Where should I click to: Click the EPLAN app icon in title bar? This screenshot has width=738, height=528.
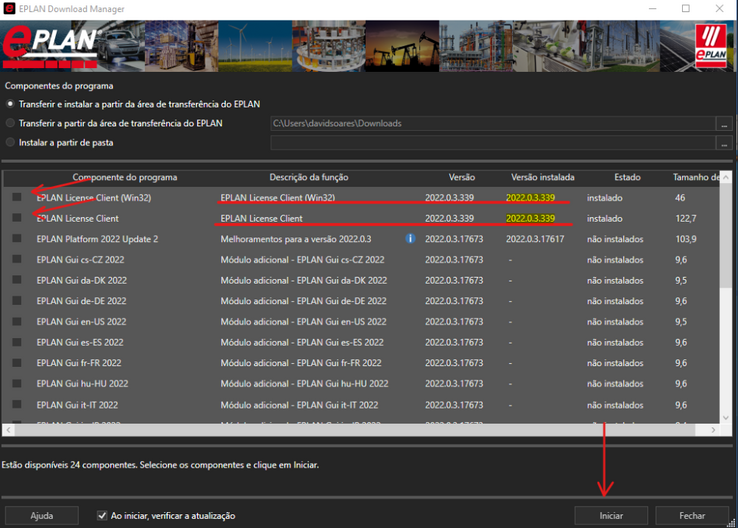pos(9,8)
